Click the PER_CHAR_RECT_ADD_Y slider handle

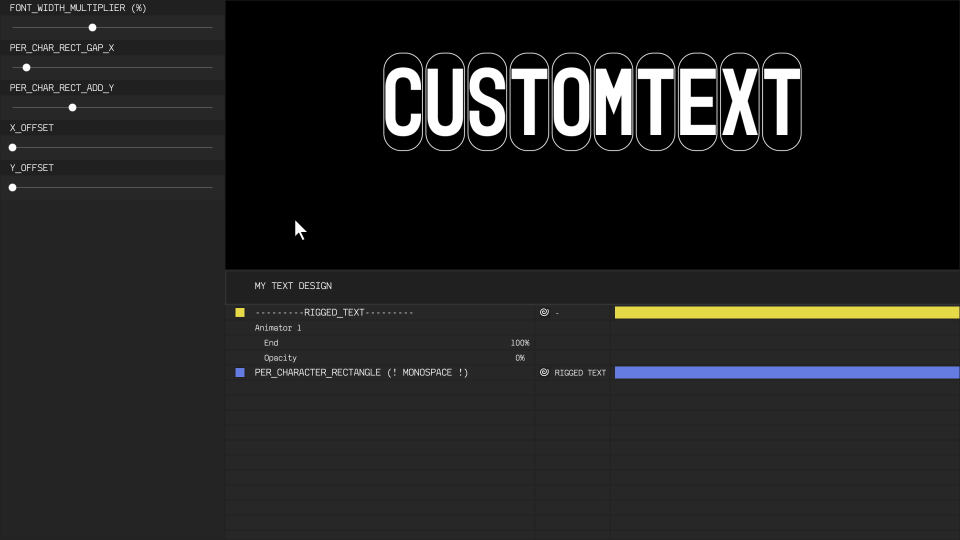[72, 108]
